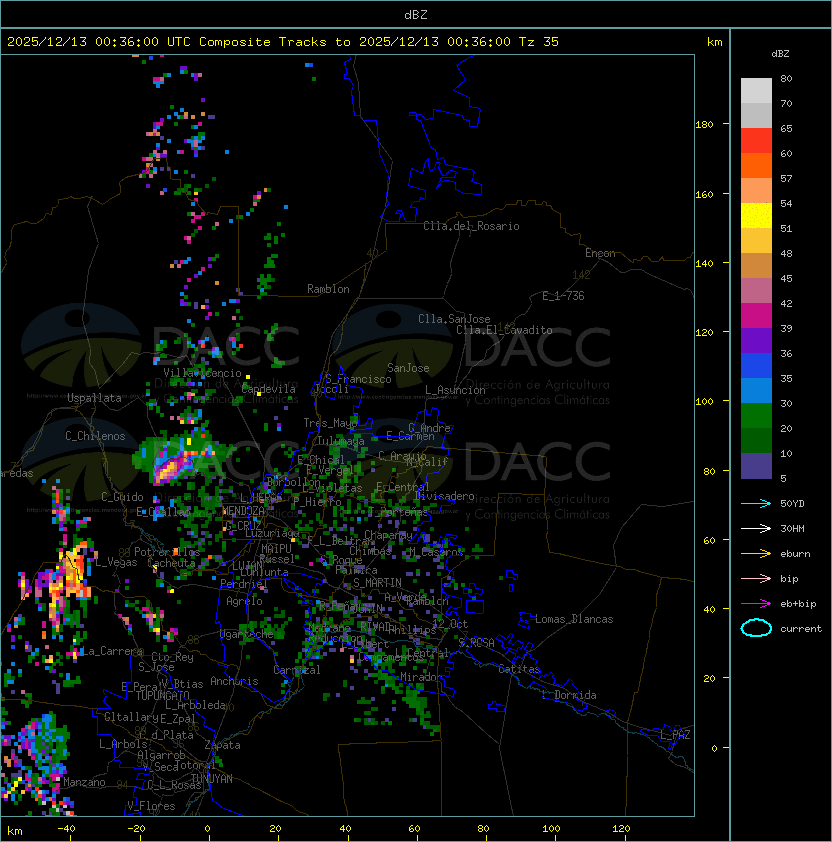This screenshot has height=842, width=832.
Task: Click the orange-red storm core left of L_Vegas
Action: [77, 571]
